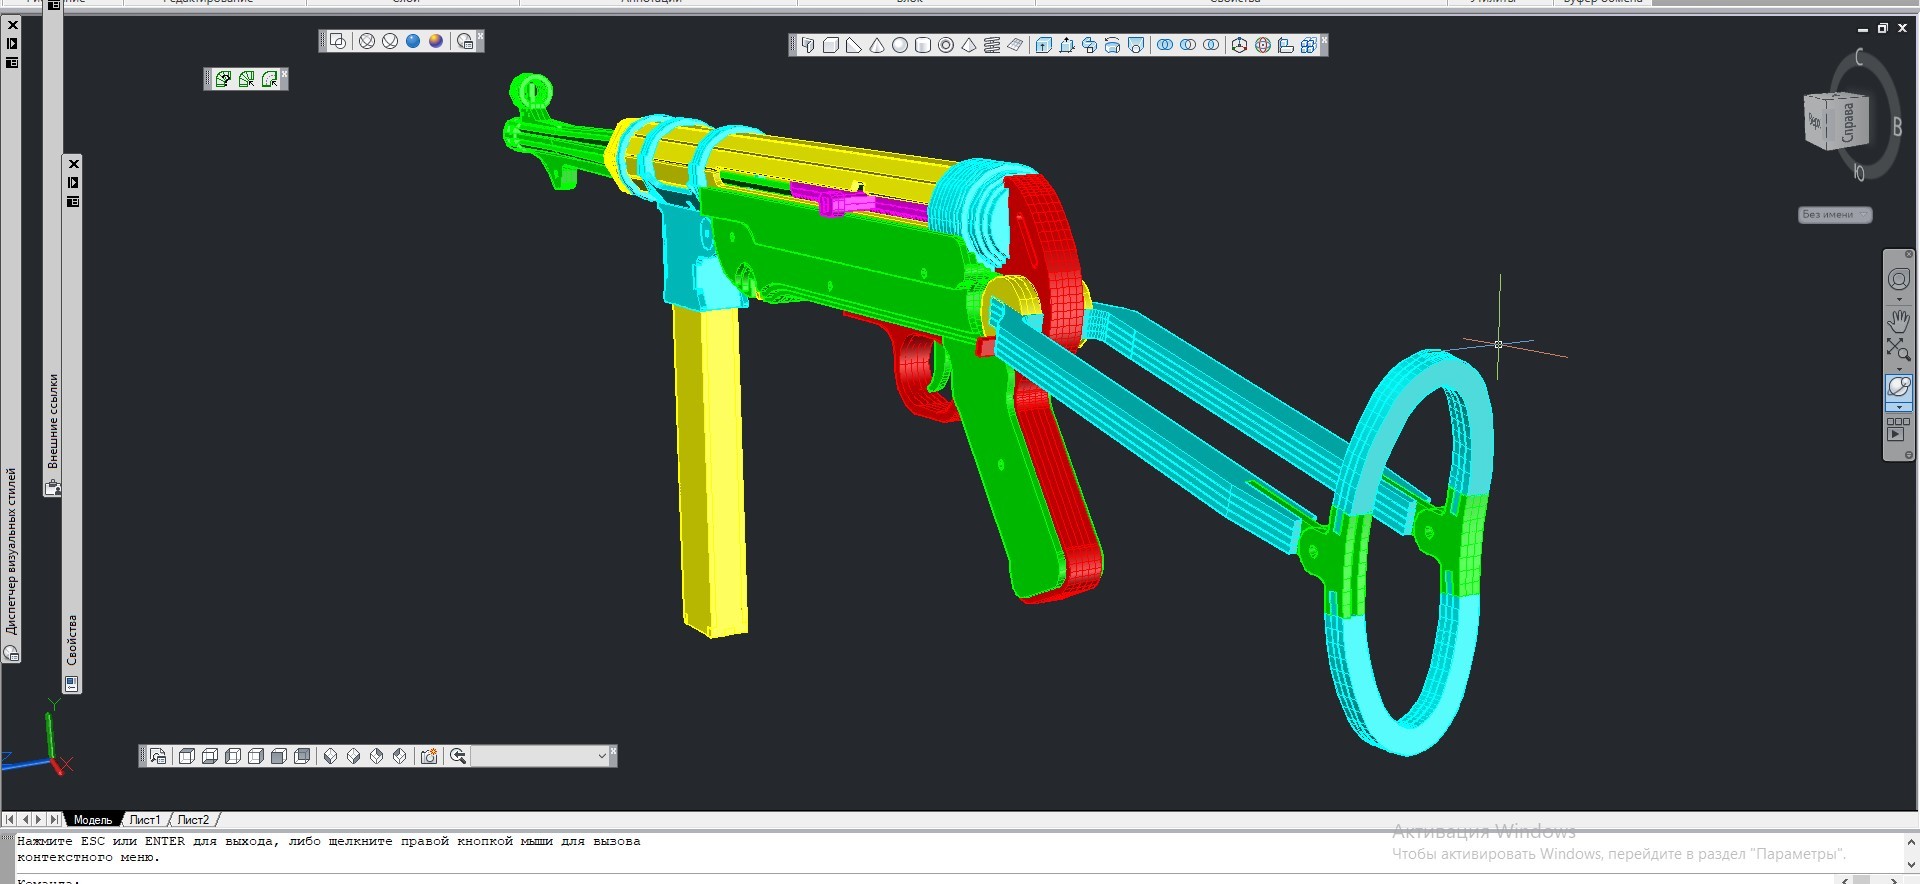Click the Helix tool icon
Viewport: 1920px width, 884px height.
(992, 45)
